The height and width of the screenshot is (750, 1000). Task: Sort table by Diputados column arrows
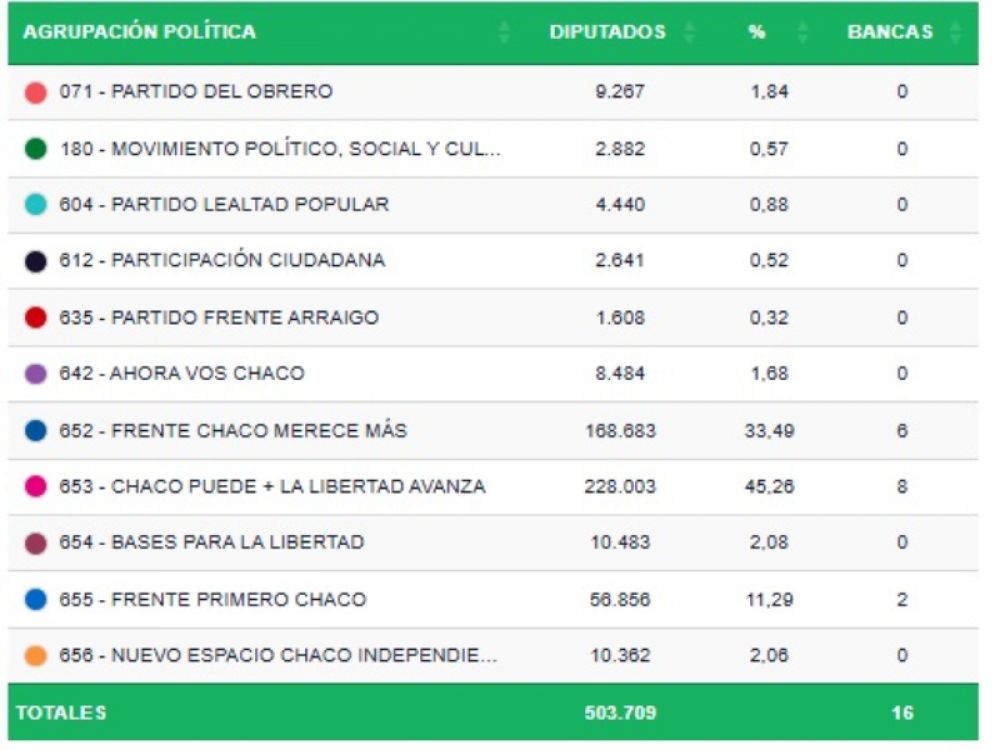click(690, 32)
